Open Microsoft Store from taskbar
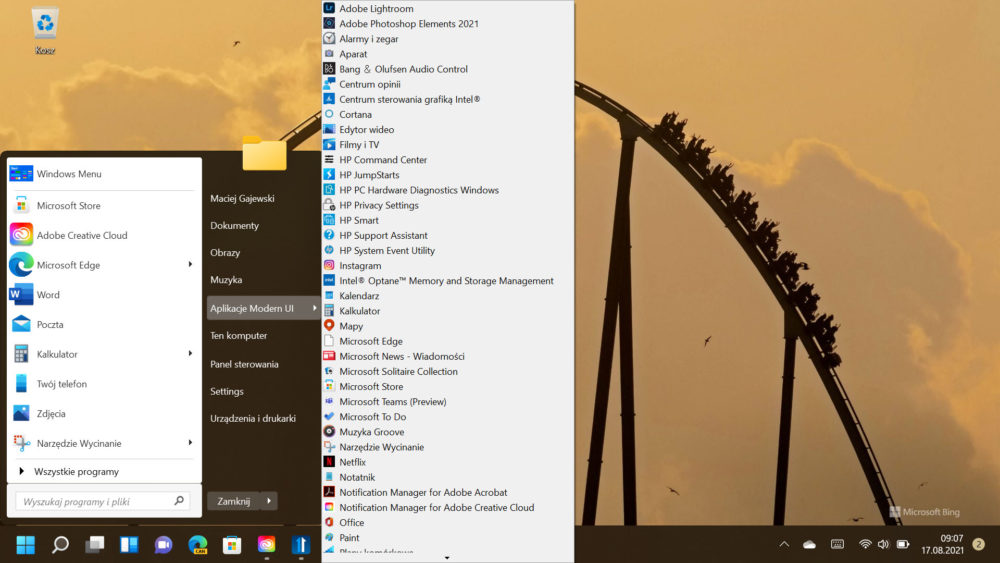 coord(232,545)
